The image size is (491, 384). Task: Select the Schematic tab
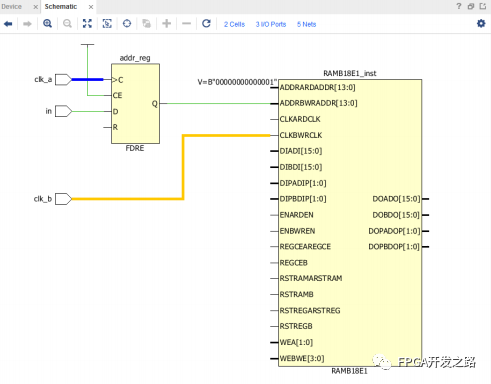tap(61, 7)
